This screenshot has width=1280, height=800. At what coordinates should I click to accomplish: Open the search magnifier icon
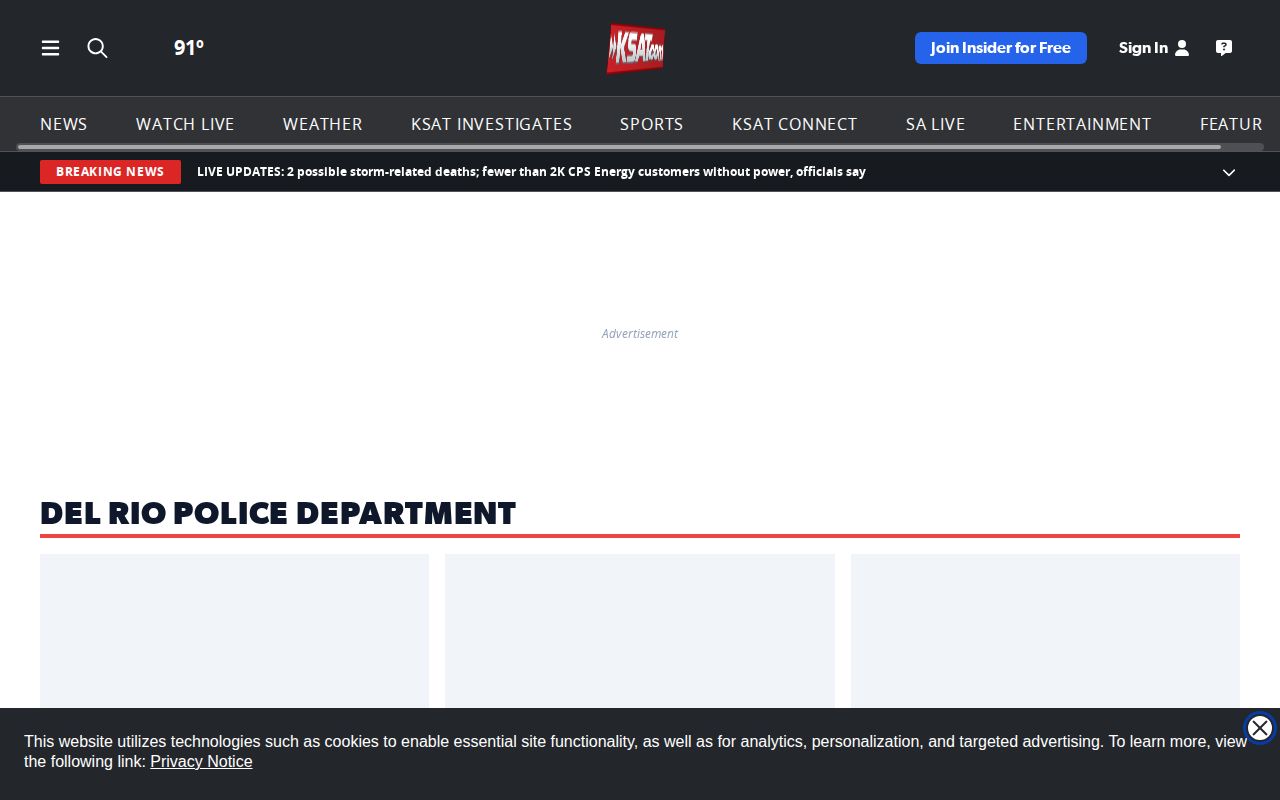(x=97, y=48)
